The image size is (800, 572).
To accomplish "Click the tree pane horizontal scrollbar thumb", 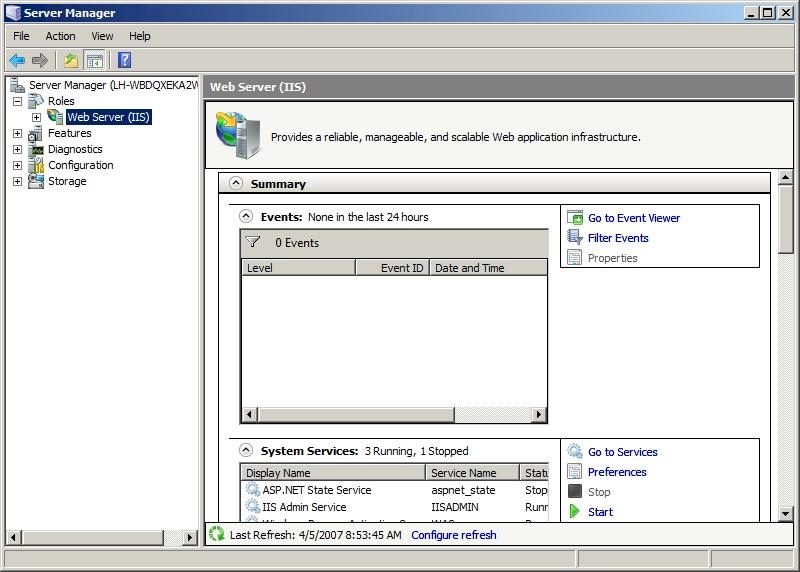I will coord(93,537).
